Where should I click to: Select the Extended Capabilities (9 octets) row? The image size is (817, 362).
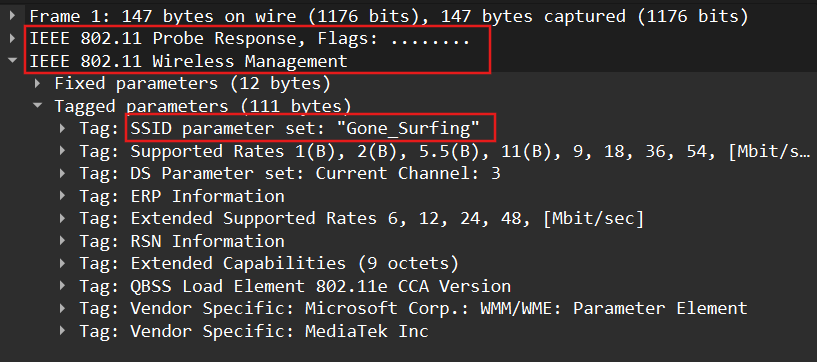pos(408,264)
